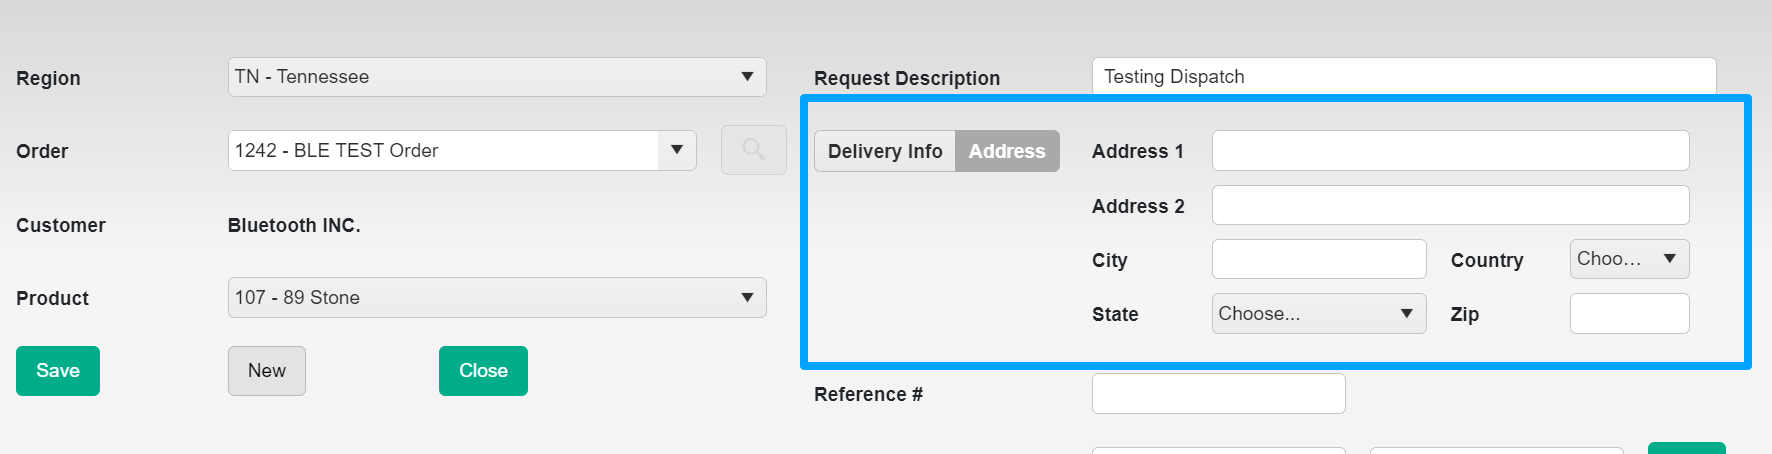Click into the Address 2 field
The width and height of the screenshot is (1772, 454).
(1450, 206)
